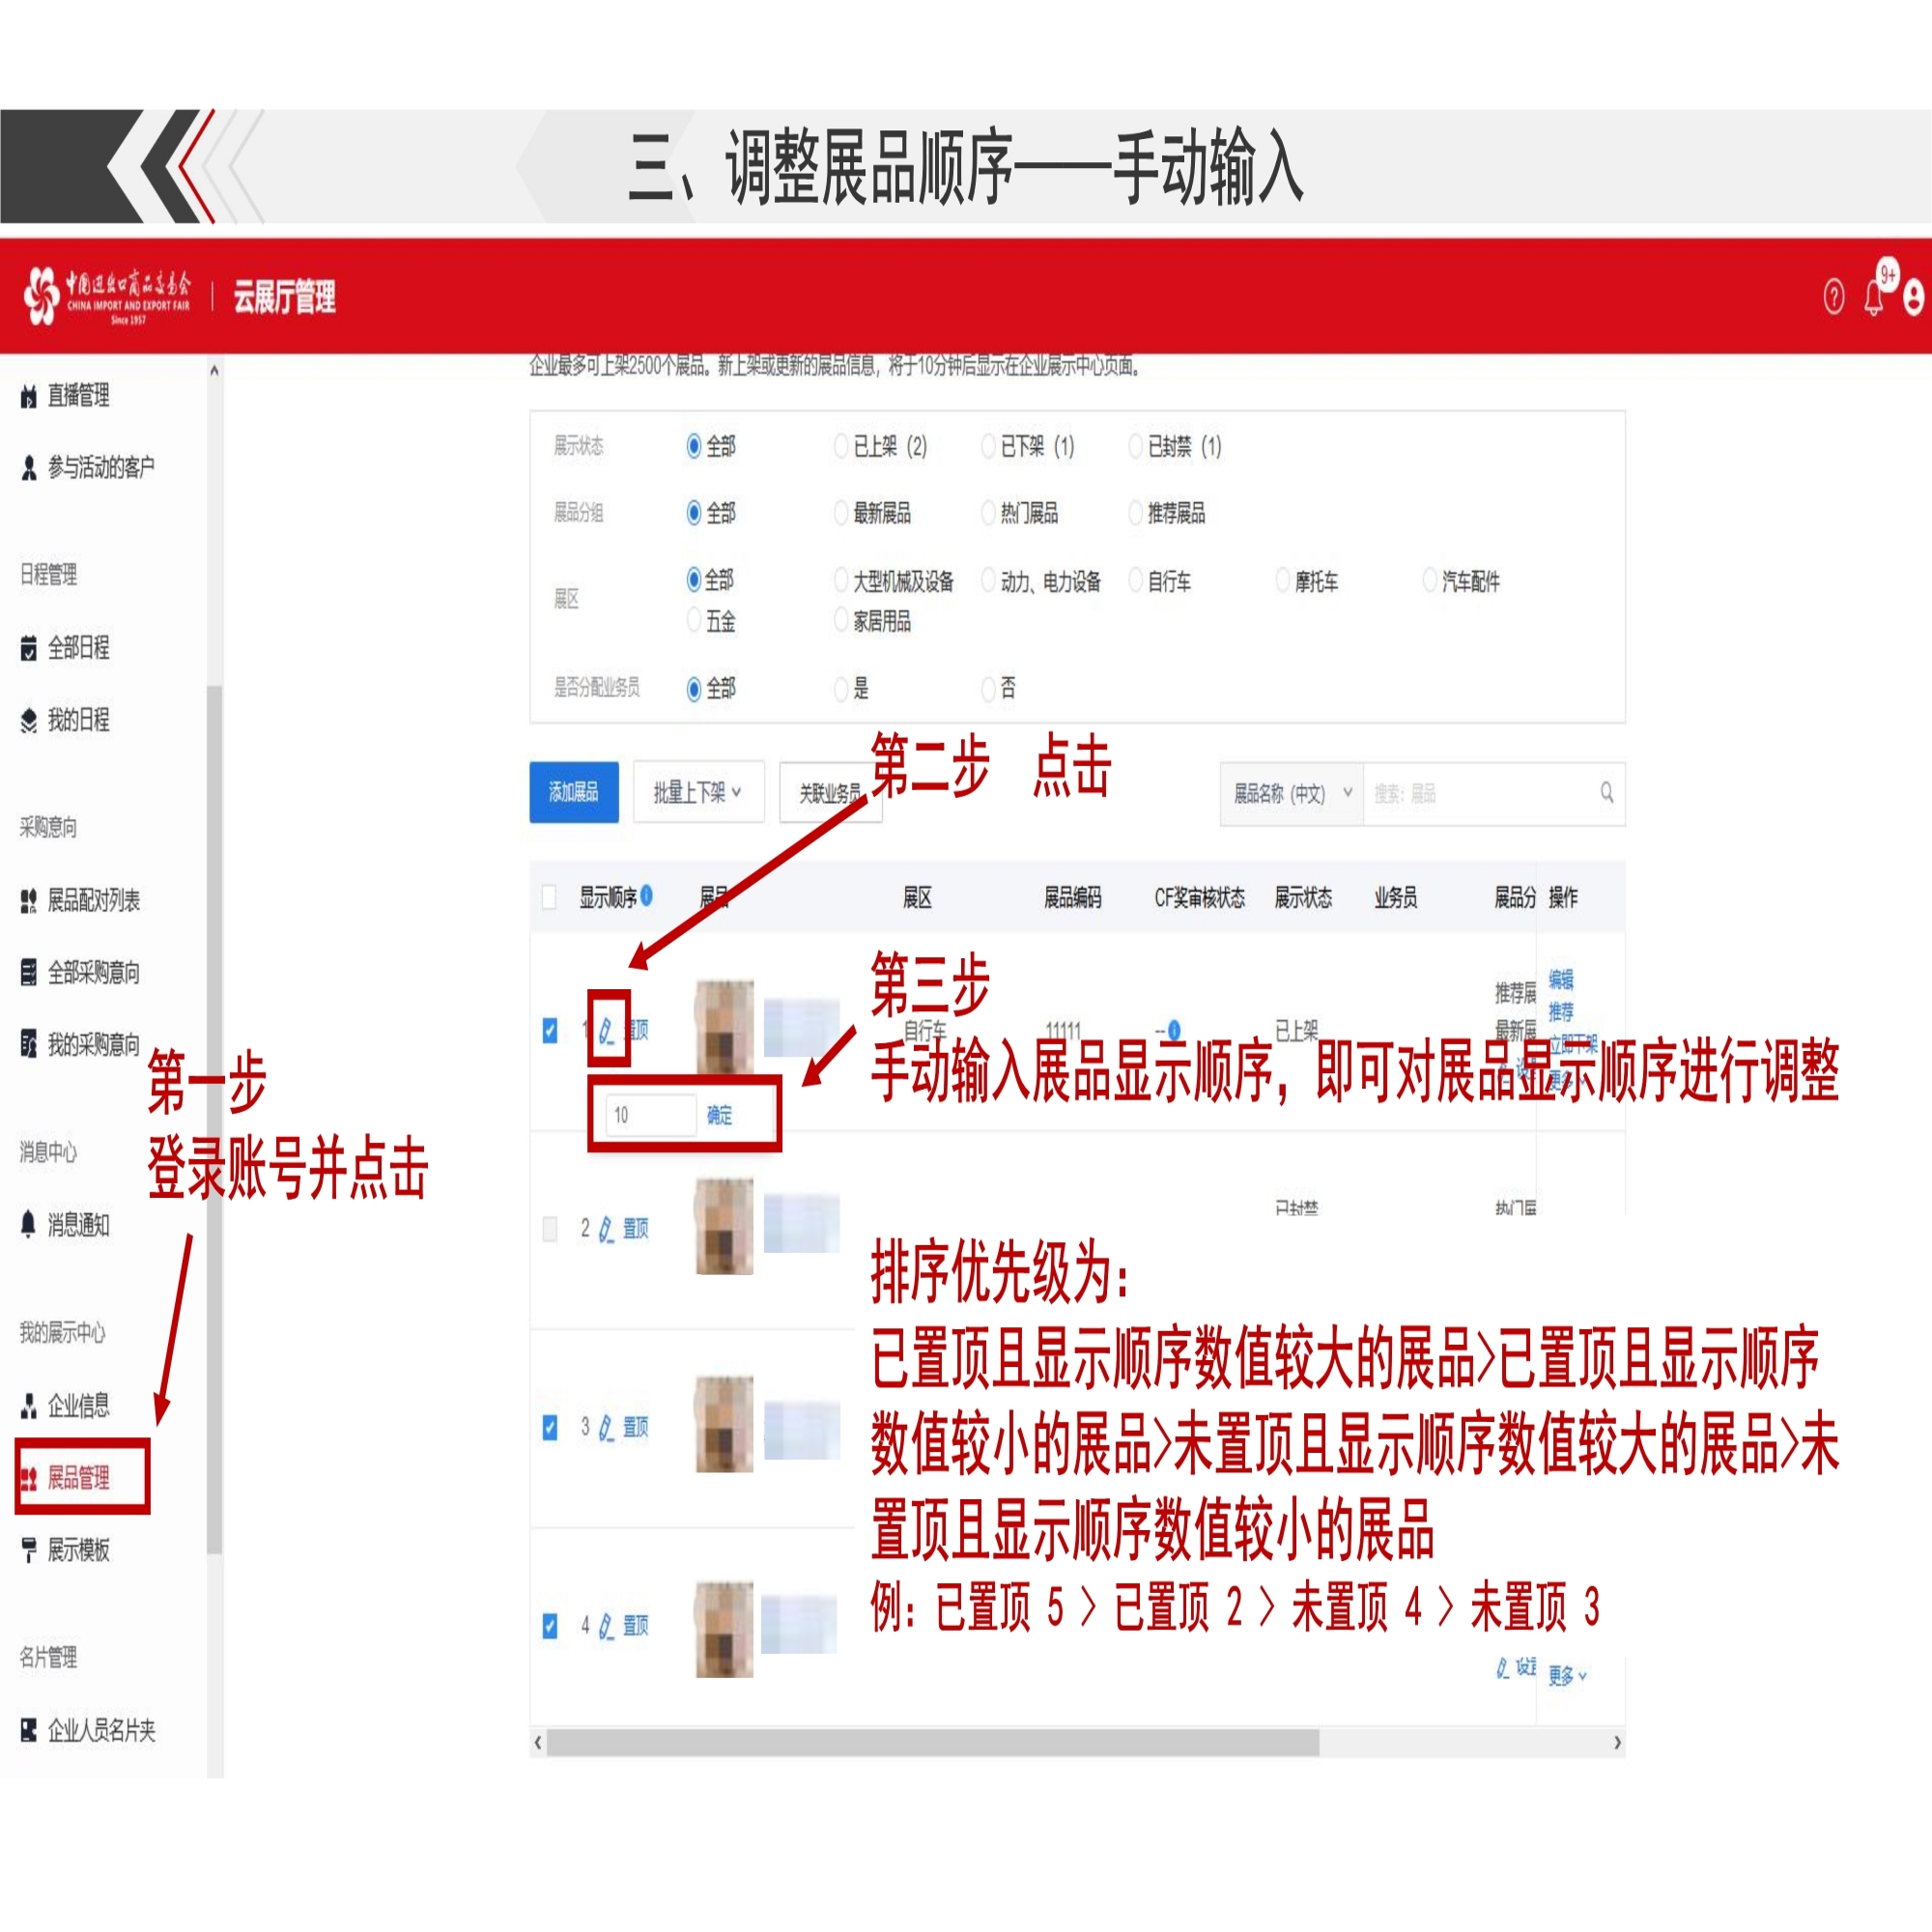Screen dimensions: 1932x1932
Task: Uncheck the row 4 exhibit checkbox
Action: tap(549, 1626)
